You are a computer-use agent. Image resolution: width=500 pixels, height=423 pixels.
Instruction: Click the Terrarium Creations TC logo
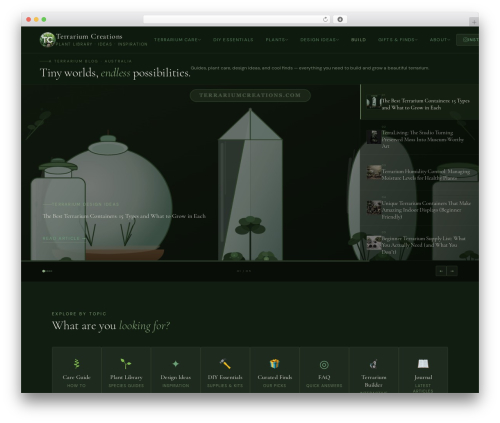click(47, 40)
